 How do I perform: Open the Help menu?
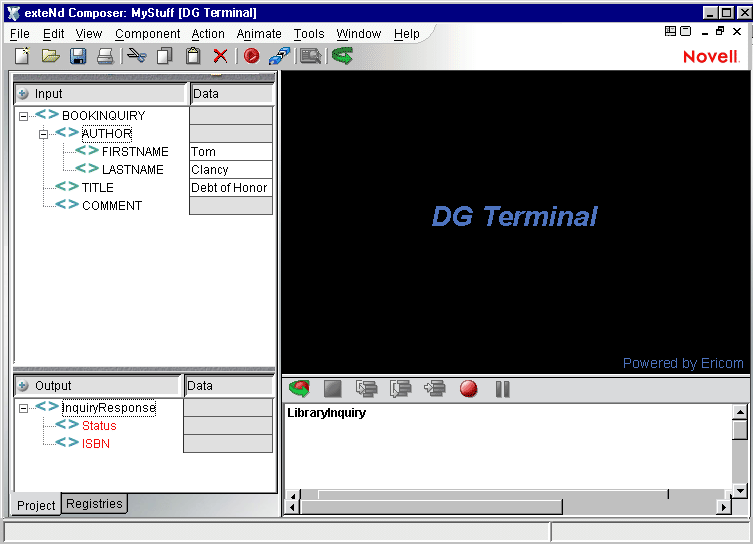pyautogui.click(x=407, y=34)
